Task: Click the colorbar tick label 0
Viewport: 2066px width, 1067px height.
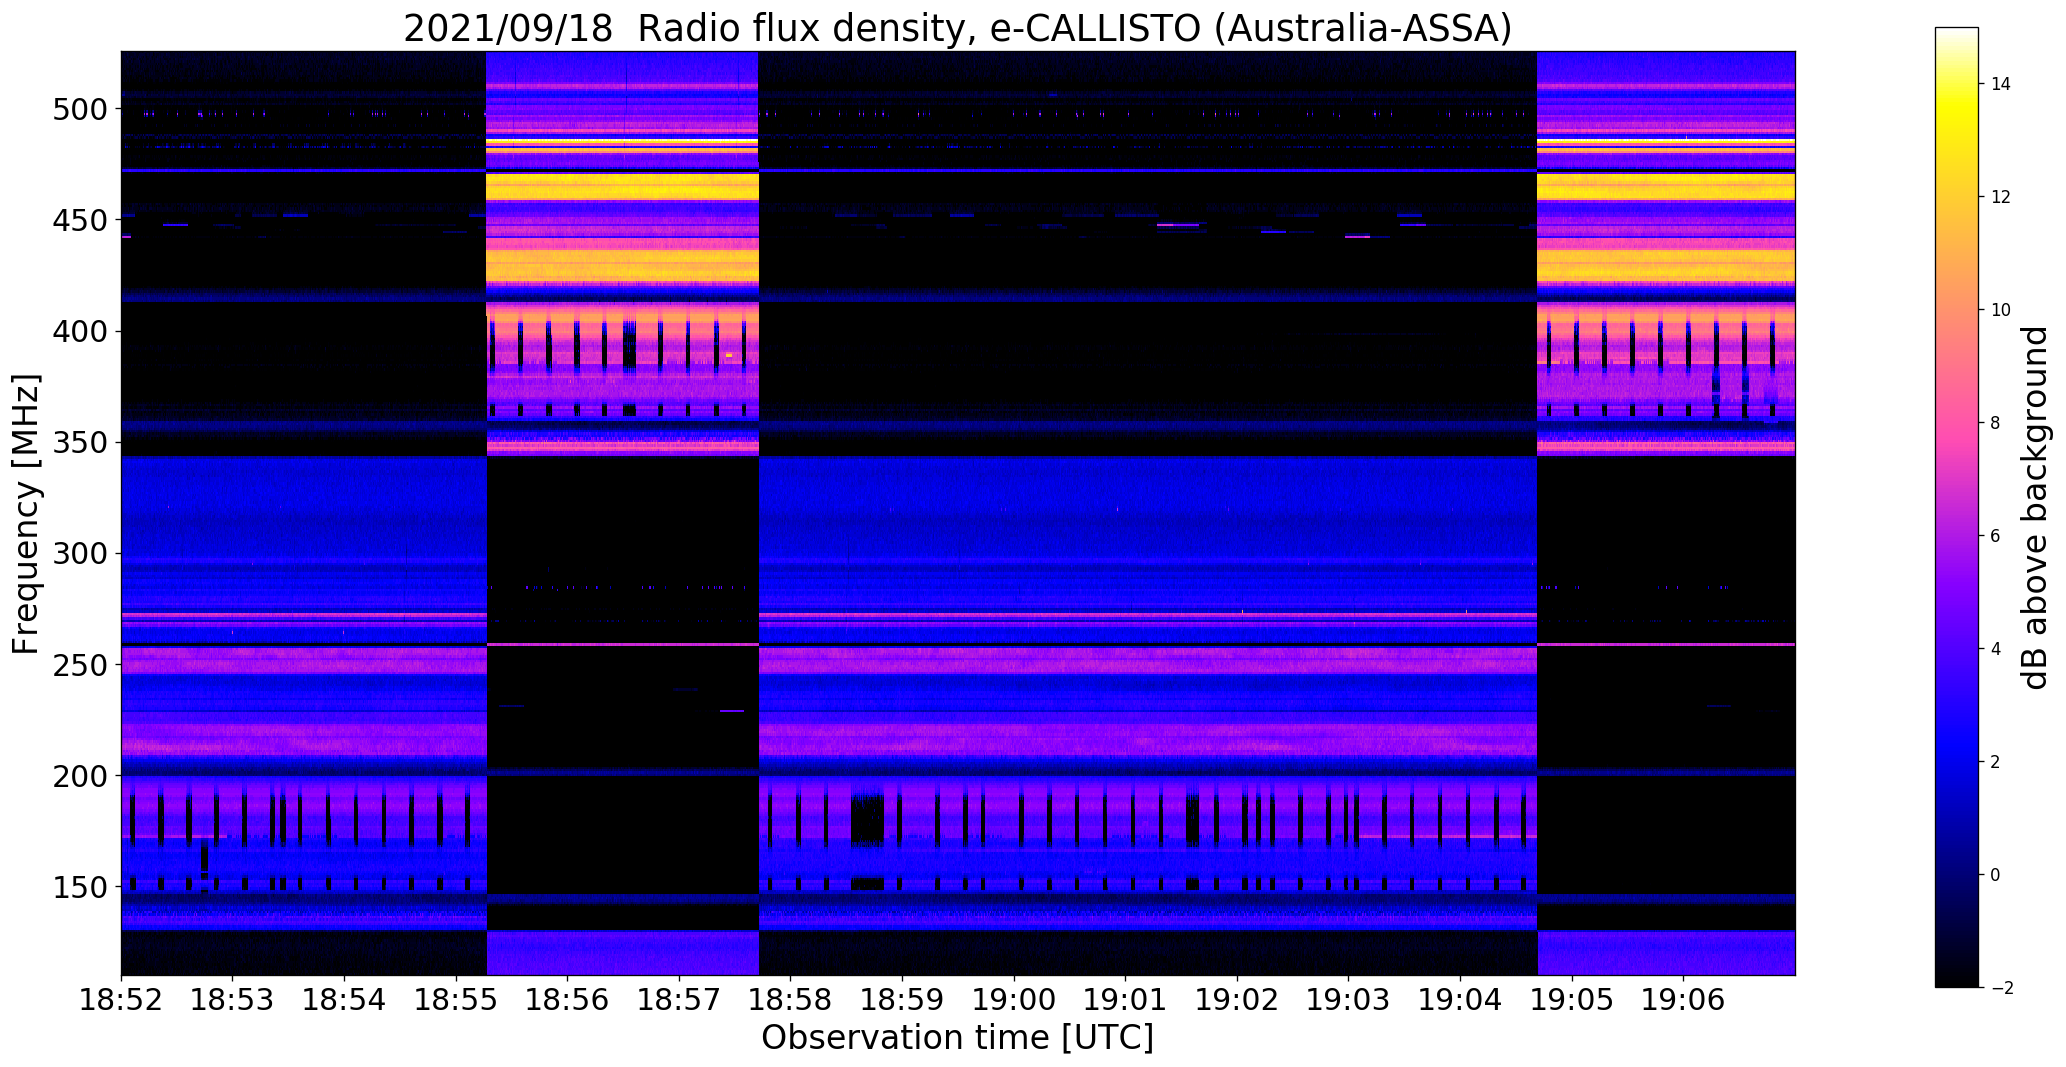Action: (1996, 875)
